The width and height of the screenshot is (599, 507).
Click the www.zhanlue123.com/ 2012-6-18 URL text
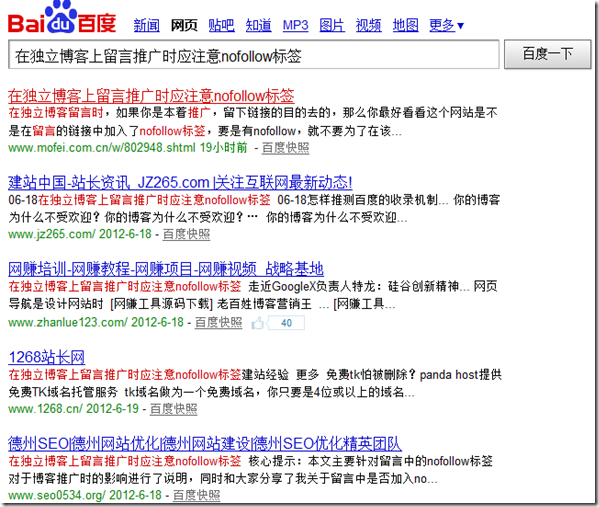click(x=96, y=322)
